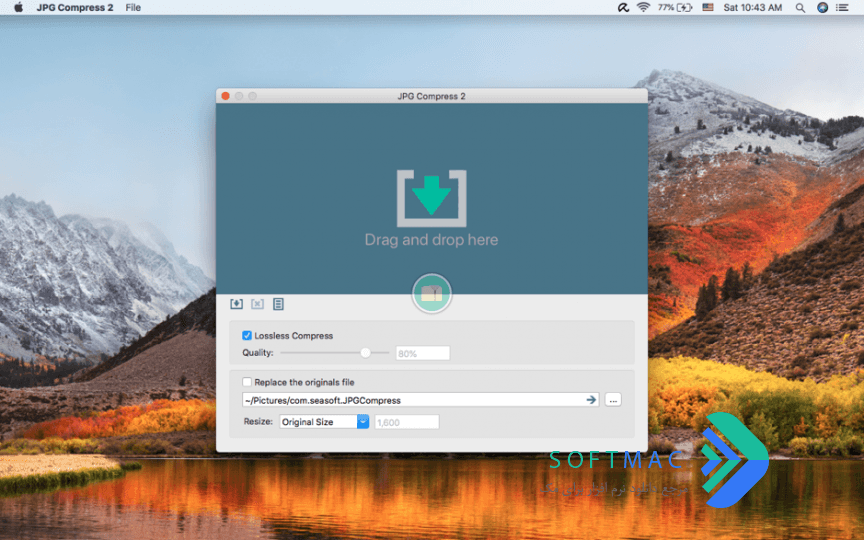
Task: Browse output folder with the ... button
Action: tap(613, 399)
